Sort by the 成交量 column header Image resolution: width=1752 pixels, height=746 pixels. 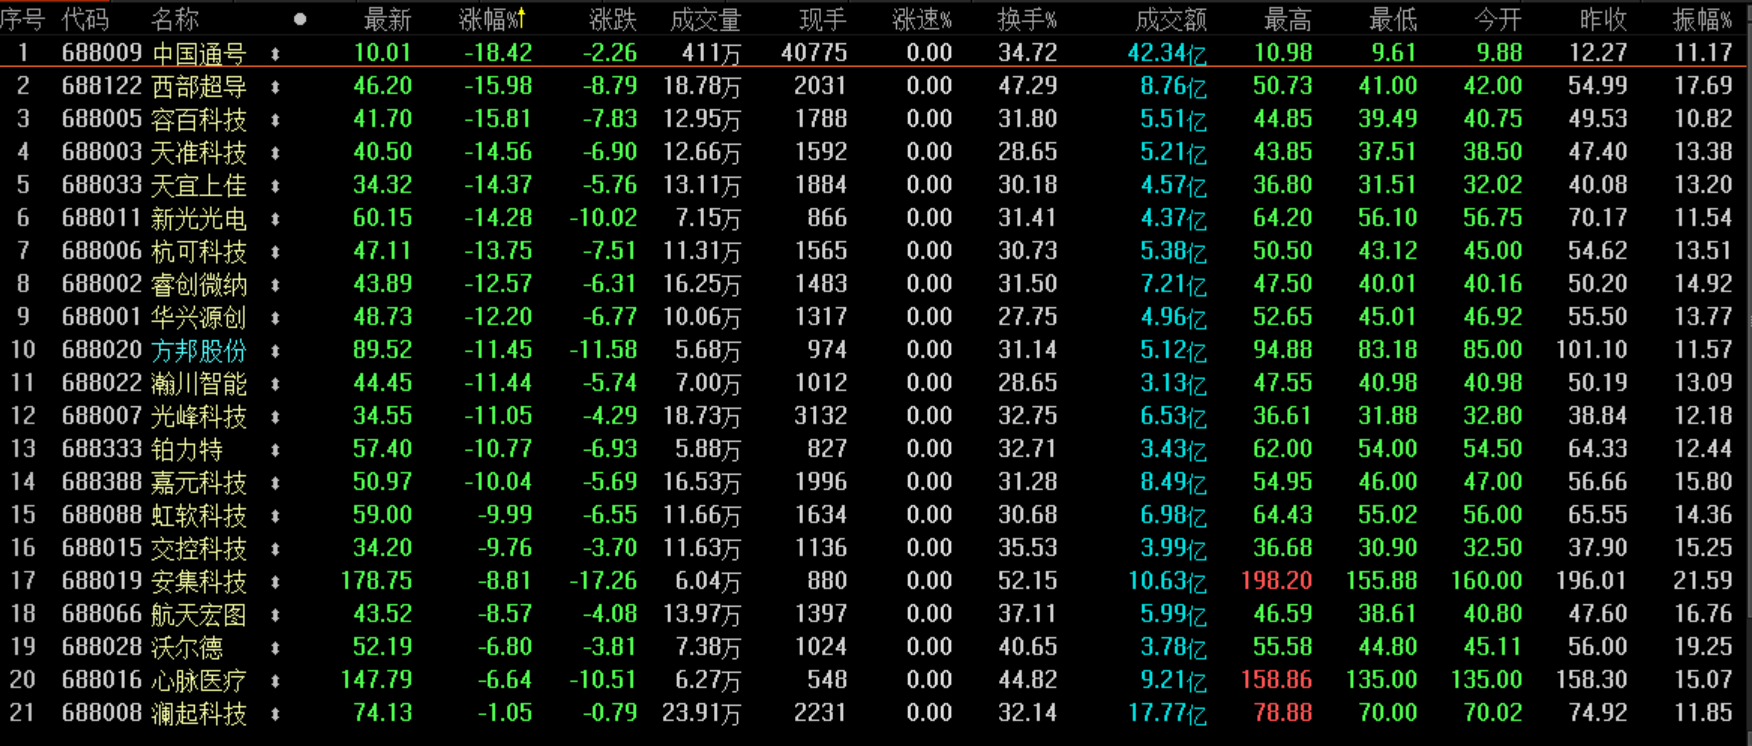(x=705, y=19)
